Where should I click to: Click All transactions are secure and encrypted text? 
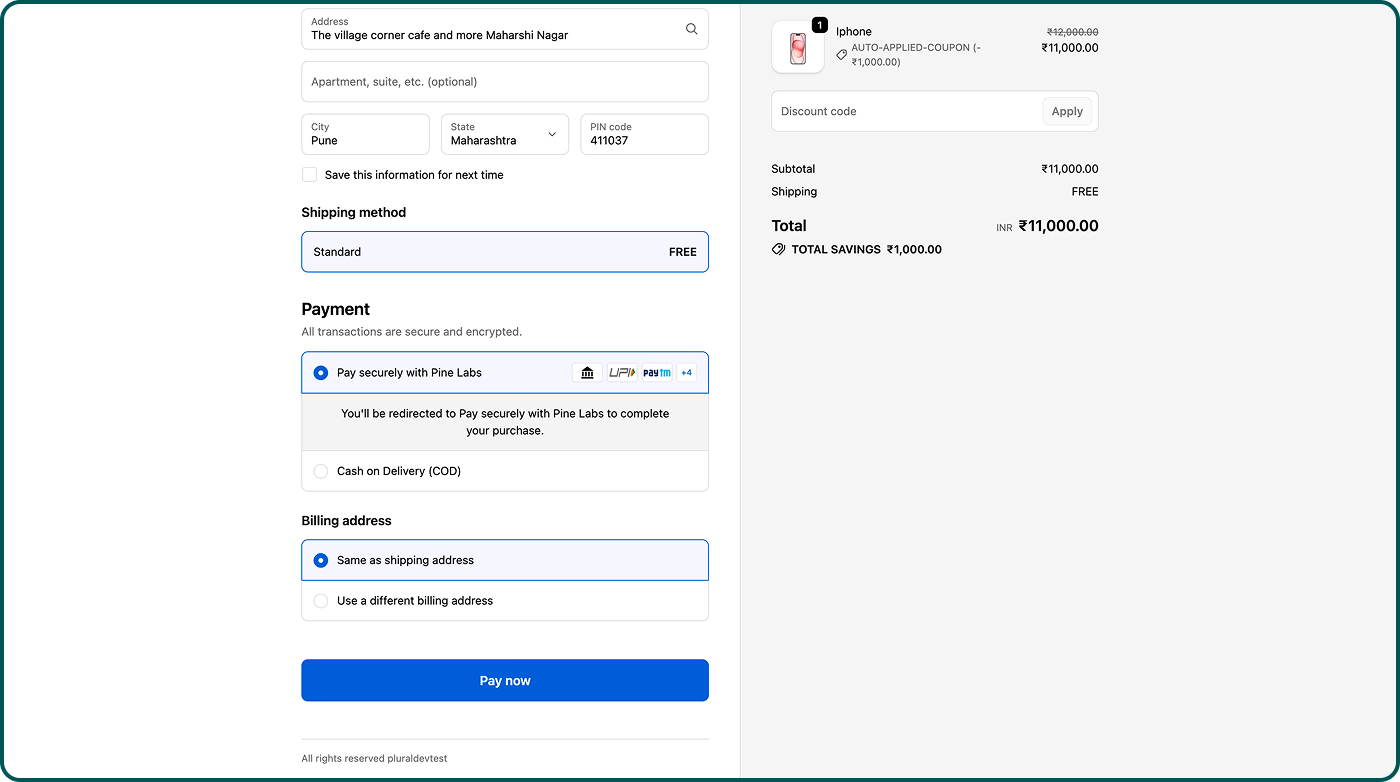pos(412,332)
